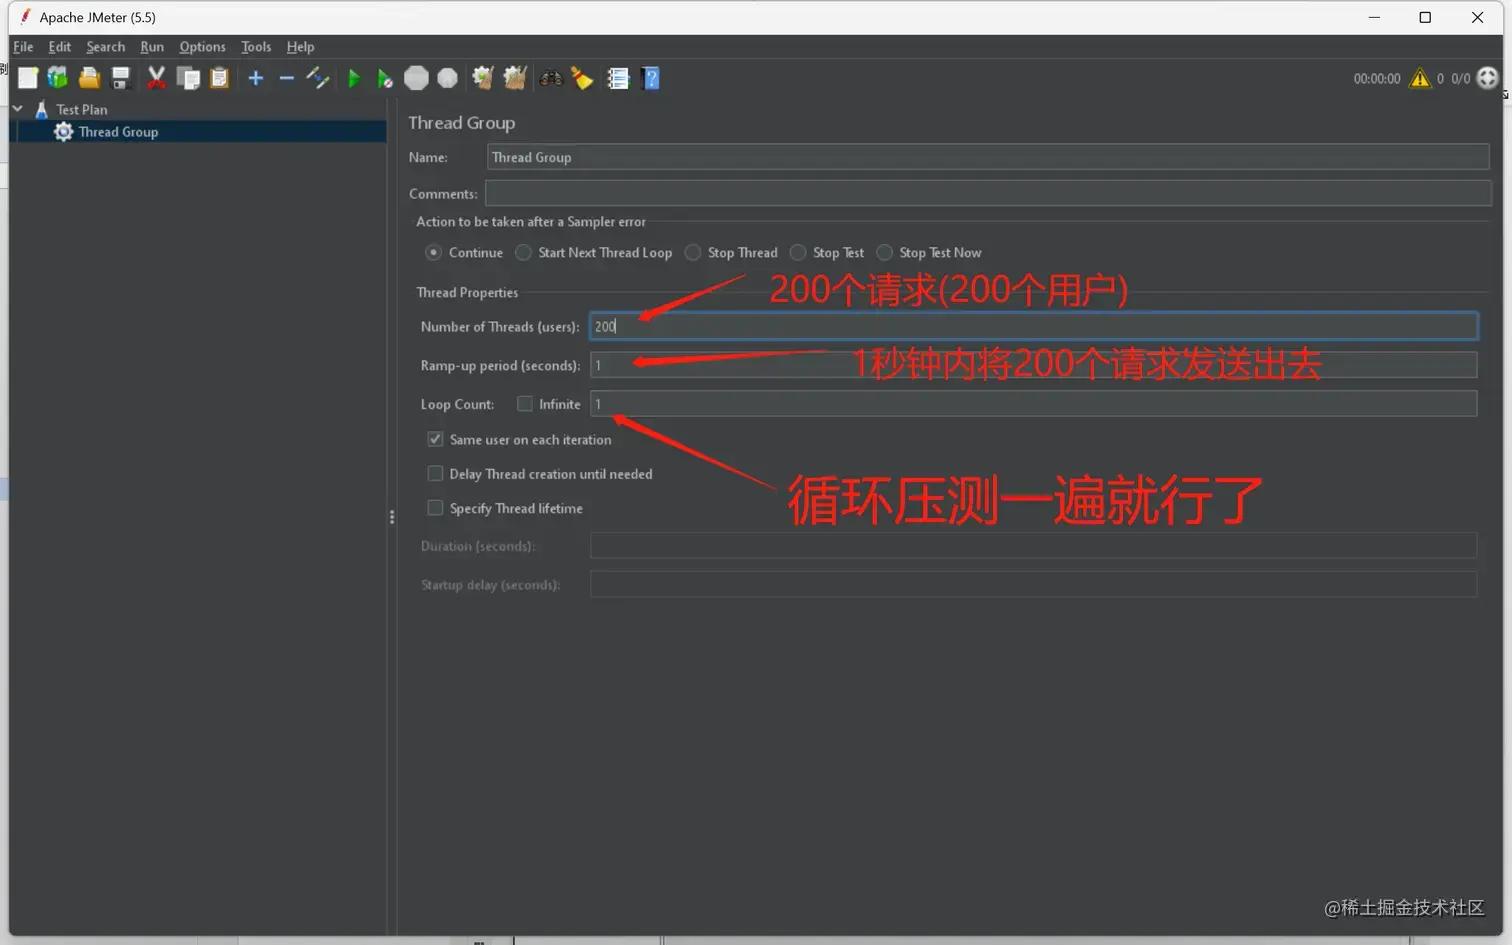Select the Stop Test Now option
The width and height of the screenshot is (1512, 945).
click(x=884, y=252)
